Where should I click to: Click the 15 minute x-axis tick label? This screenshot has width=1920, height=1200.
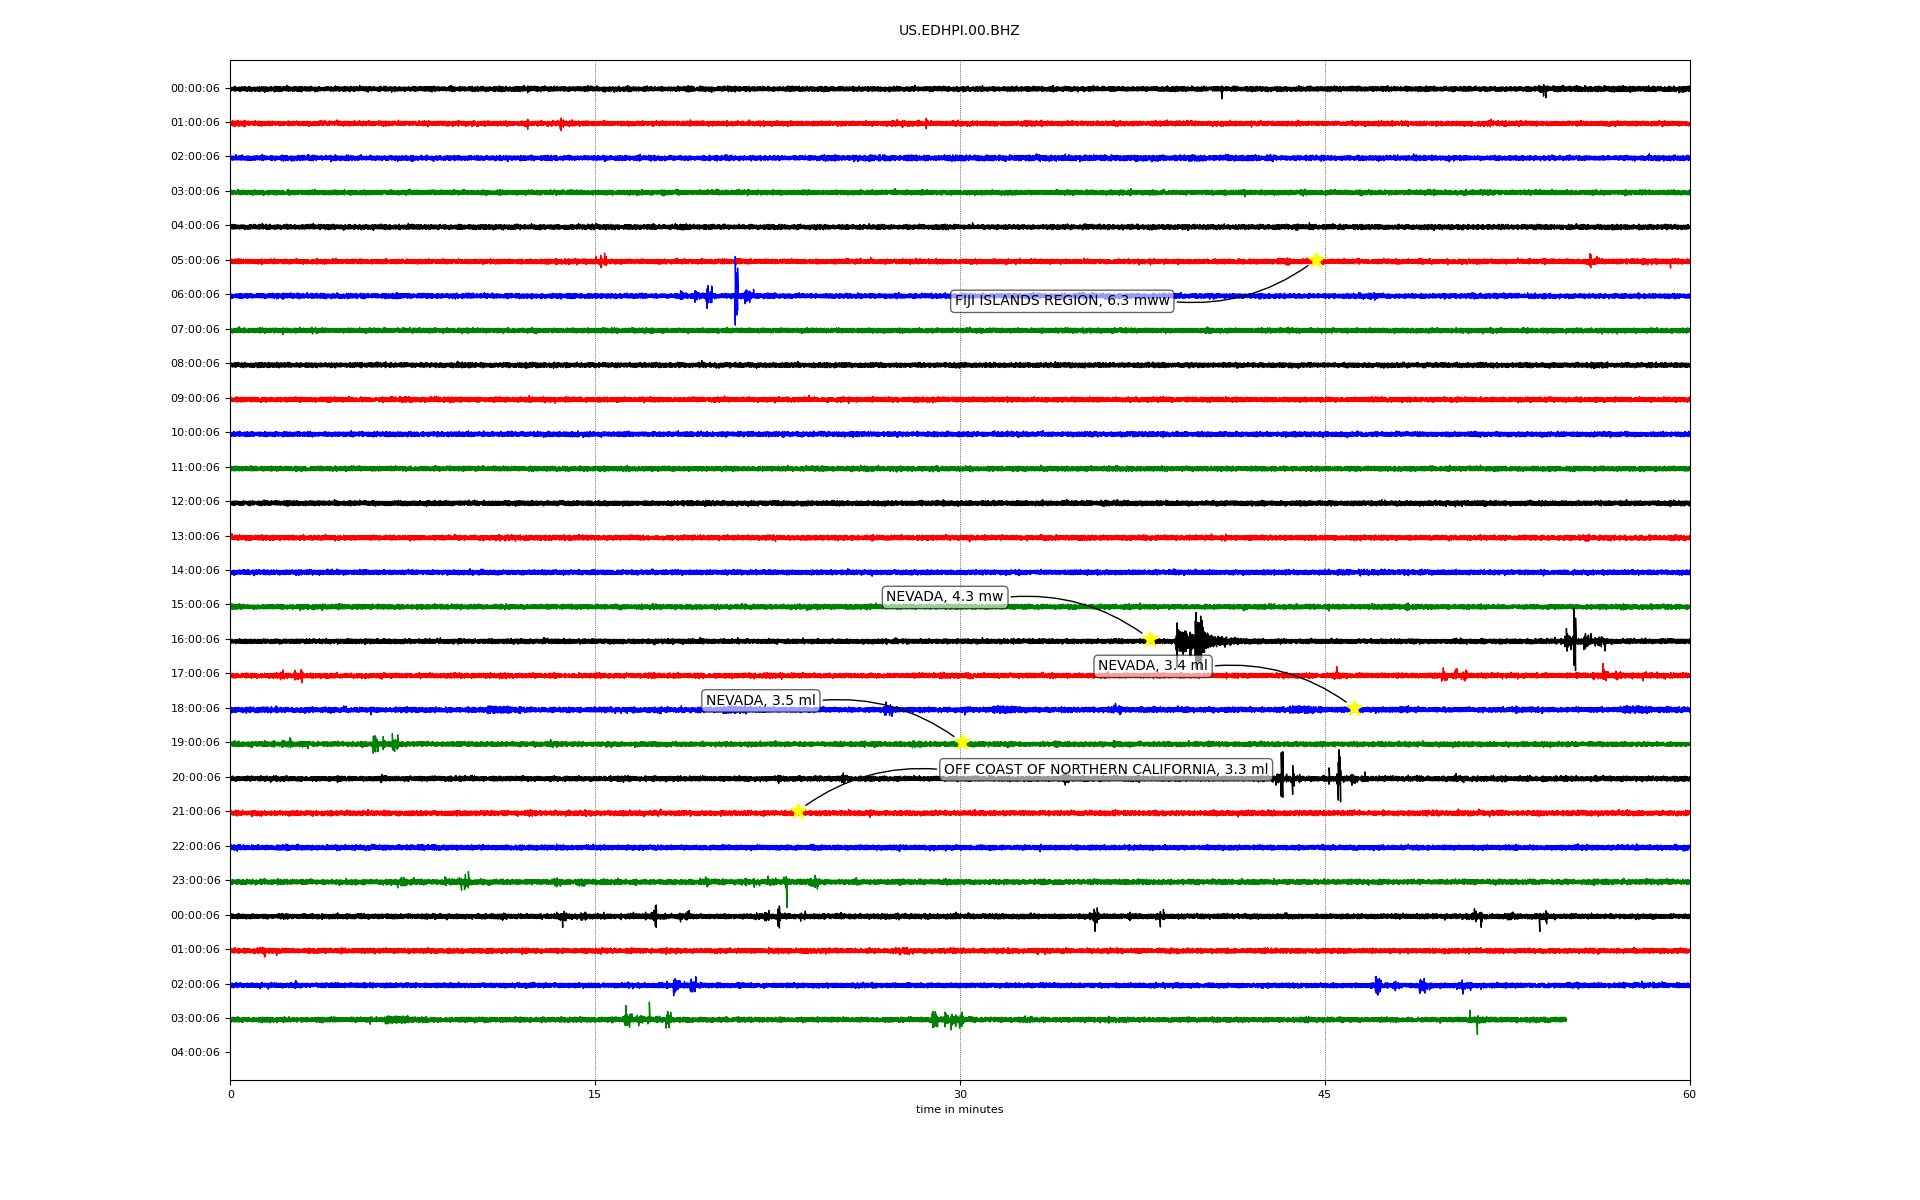point(595,1094)
